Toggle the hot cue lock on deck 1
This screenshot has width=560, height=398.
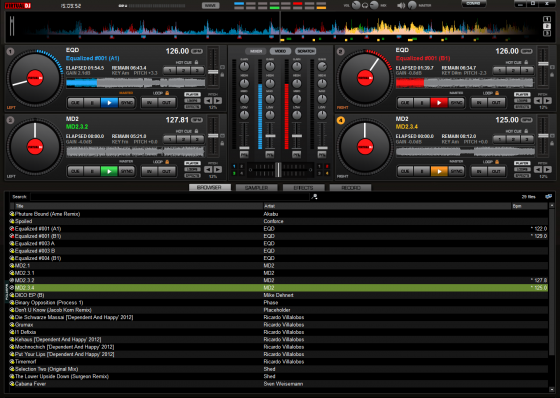(x=196, y=62)
